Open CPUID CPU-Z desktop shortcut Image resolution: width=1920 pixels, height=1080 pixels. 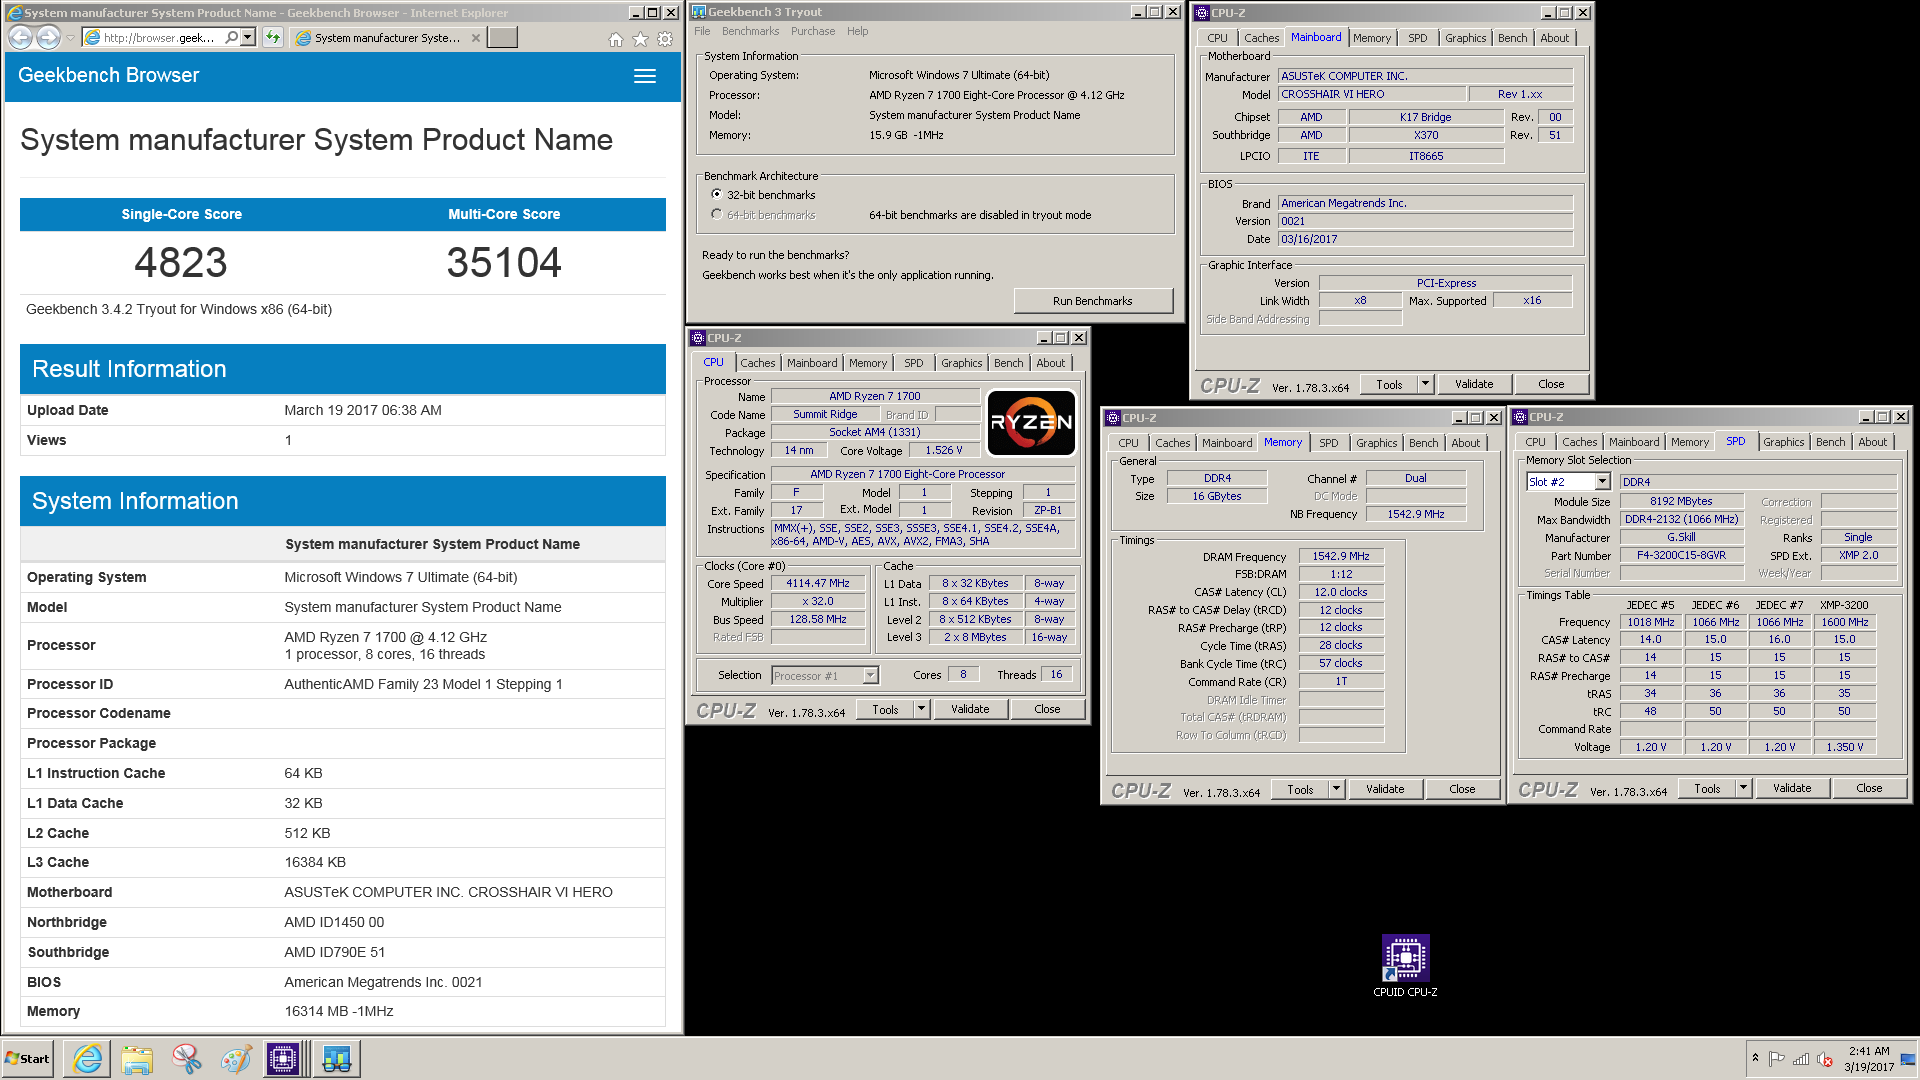point(1405,966)
